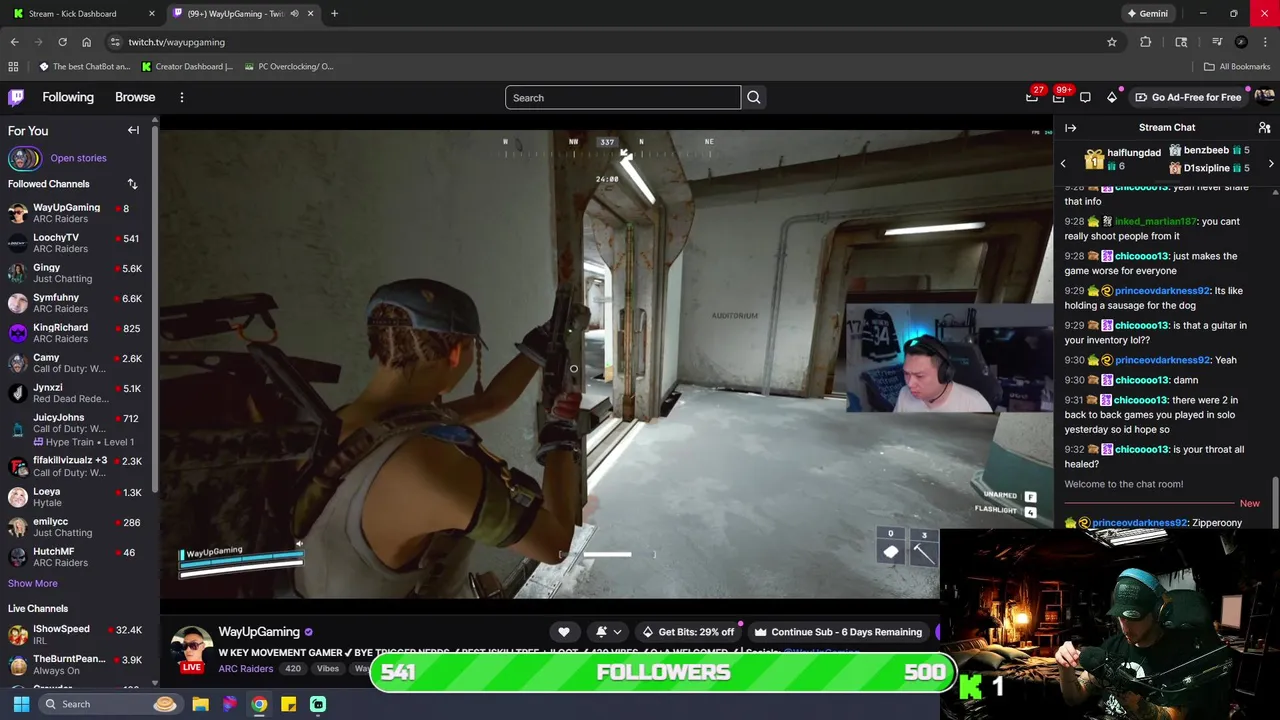The width and height of the screenshot is (1280, 720).
Task: Open the Get Bits diamond icon in top nav
Action: click(1111, 97)
